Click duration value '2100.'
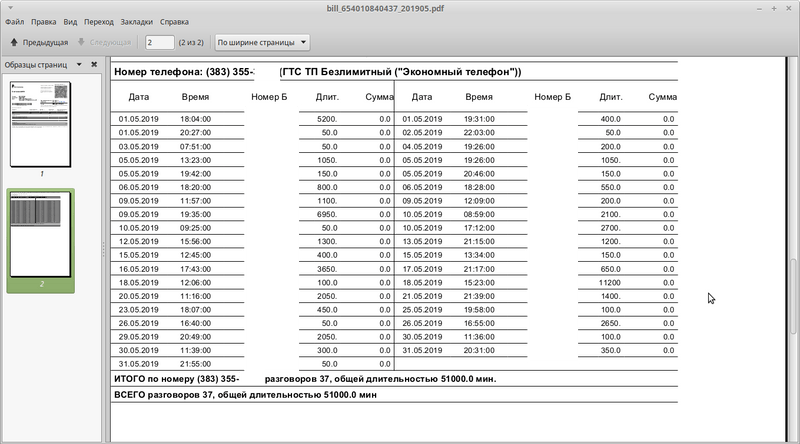The image size is (800, 444). pos(611,214)
